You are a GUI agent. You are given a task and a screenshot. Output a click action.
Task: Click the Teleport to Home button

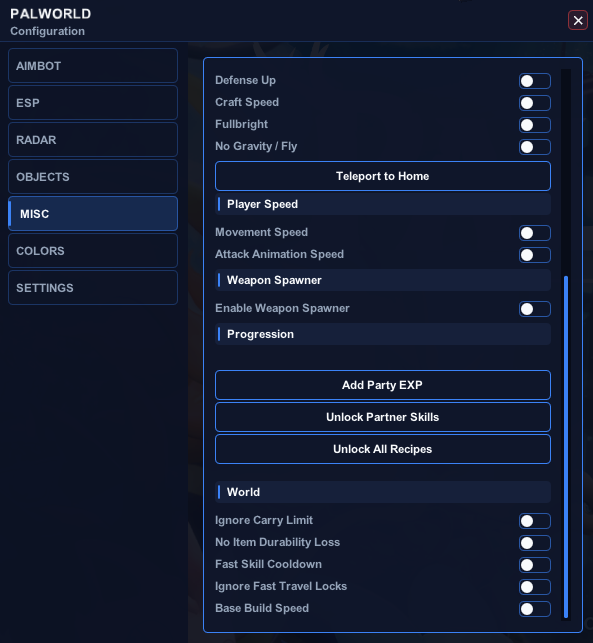pyautogui.click(x=383, y=176)
